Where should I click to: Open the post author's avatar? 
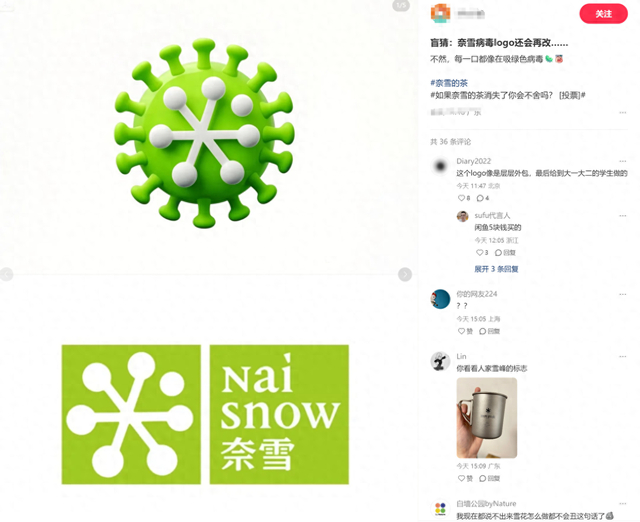[440, 13]
